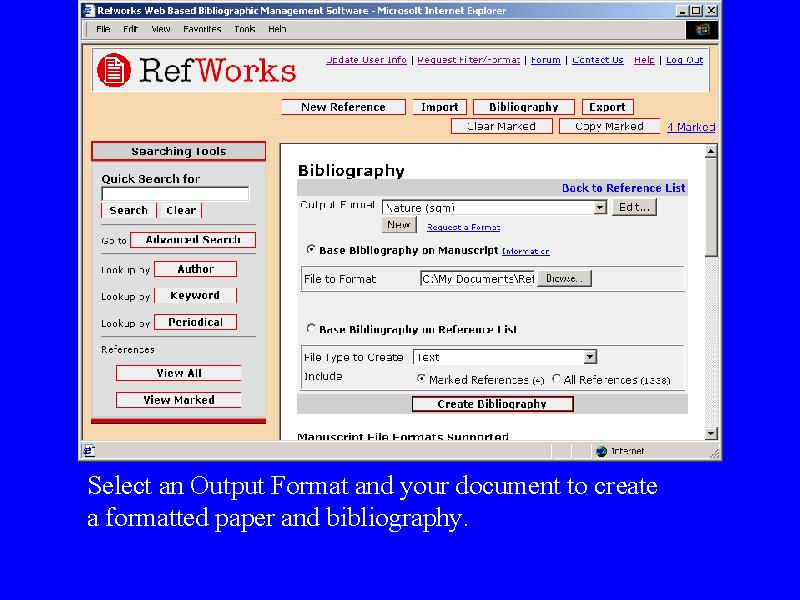
Task: Click the Edit output format button
Action: click(x=634, y=207)
